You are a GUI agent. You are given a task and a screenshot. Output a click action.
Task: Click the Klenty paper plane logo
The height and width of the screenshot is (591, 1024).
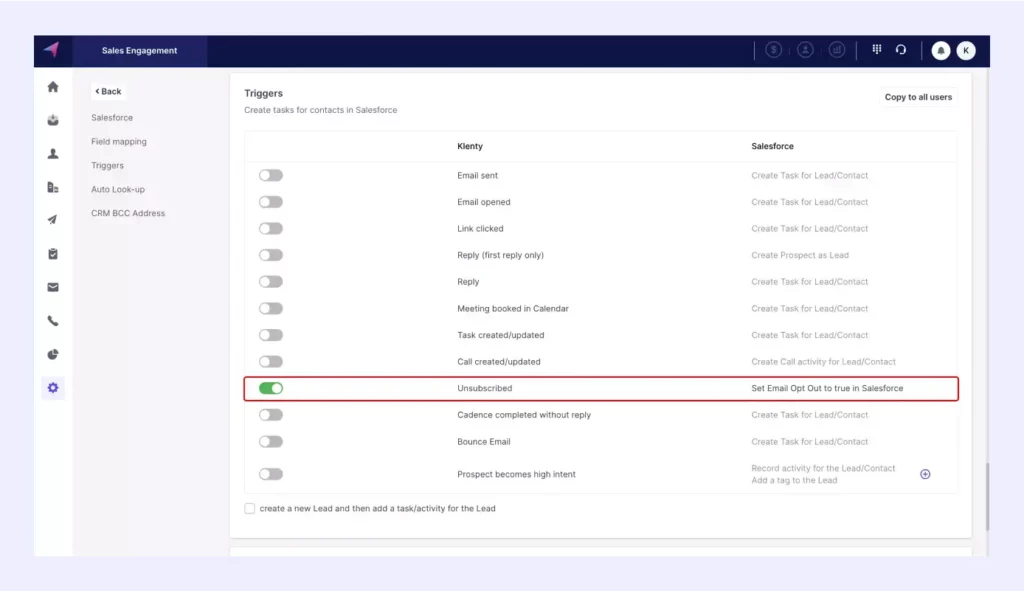tap(52, 50)
